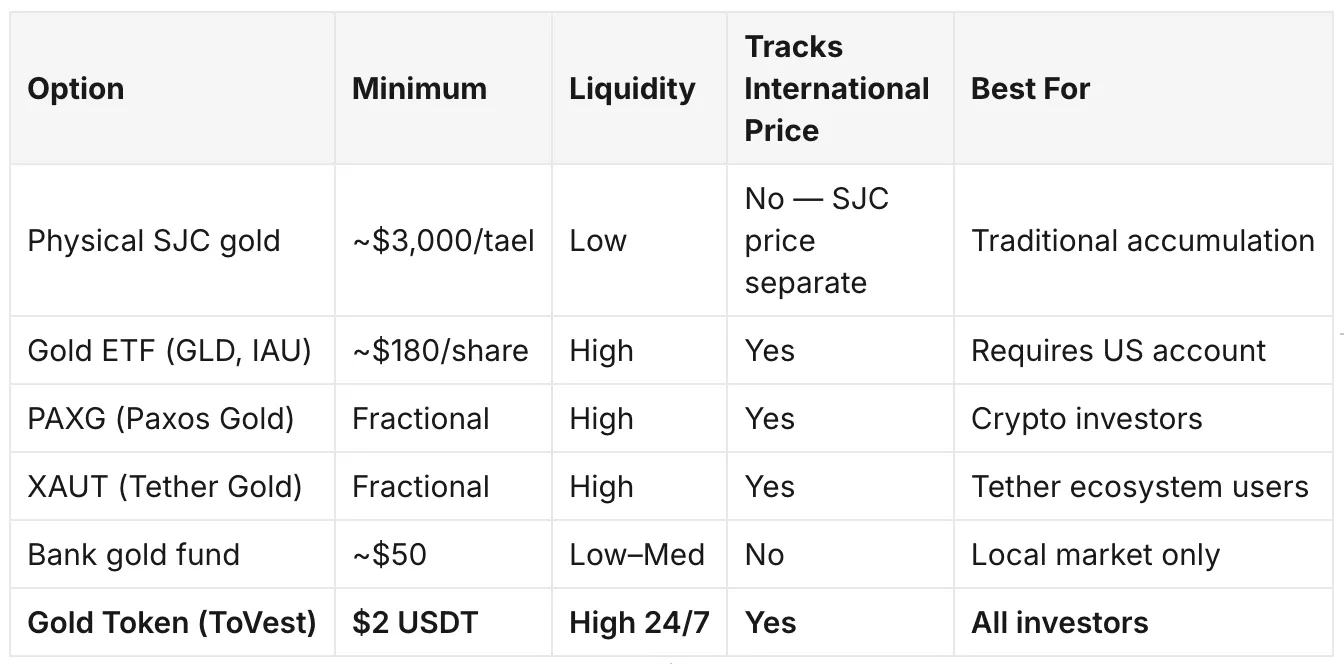The image size is (1344, 664).
Task: Select the XAUT (Tether Gold) cell
Action: click(x=165, y=487)
